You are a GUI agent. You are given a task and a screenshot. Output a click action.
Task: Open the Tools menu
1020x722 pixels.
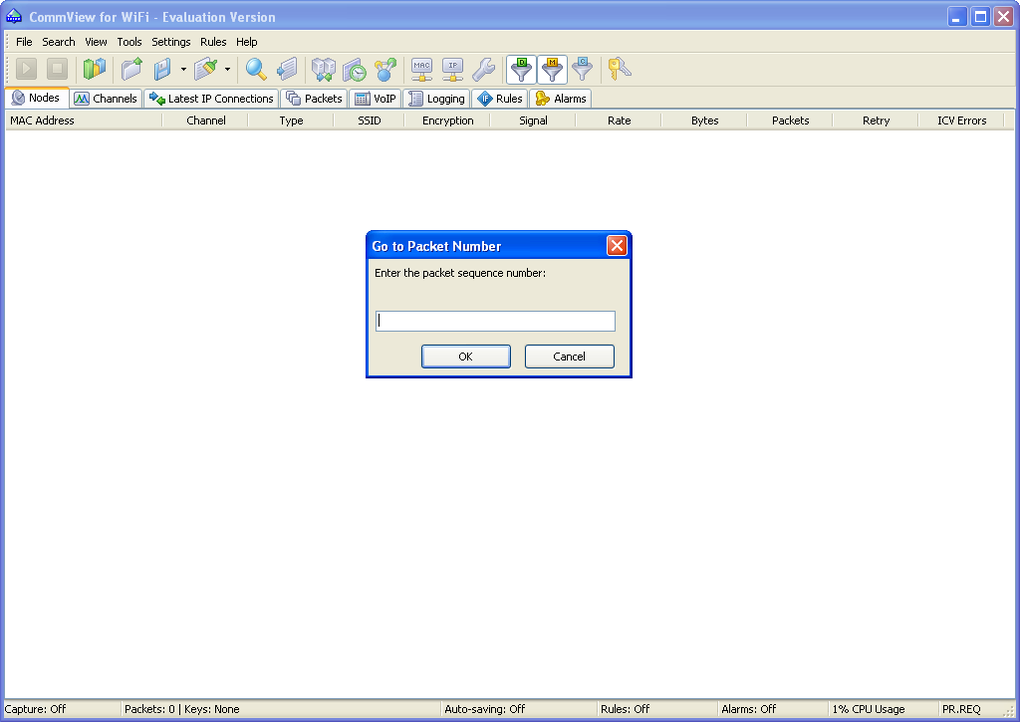[x=129, y=42]
